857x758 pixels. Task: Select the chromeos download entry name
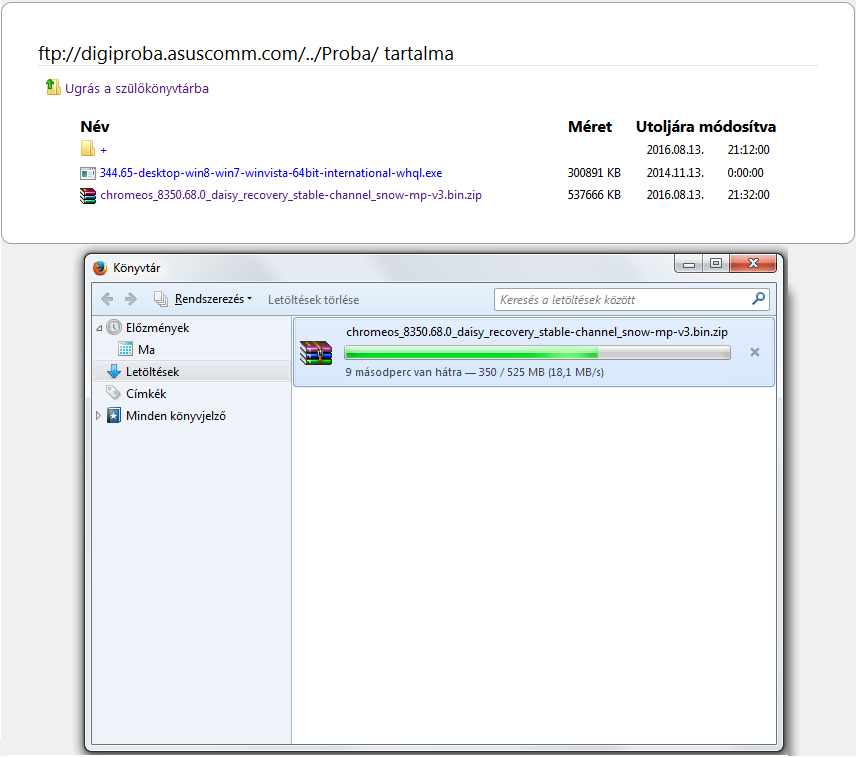tap(537, 332)
